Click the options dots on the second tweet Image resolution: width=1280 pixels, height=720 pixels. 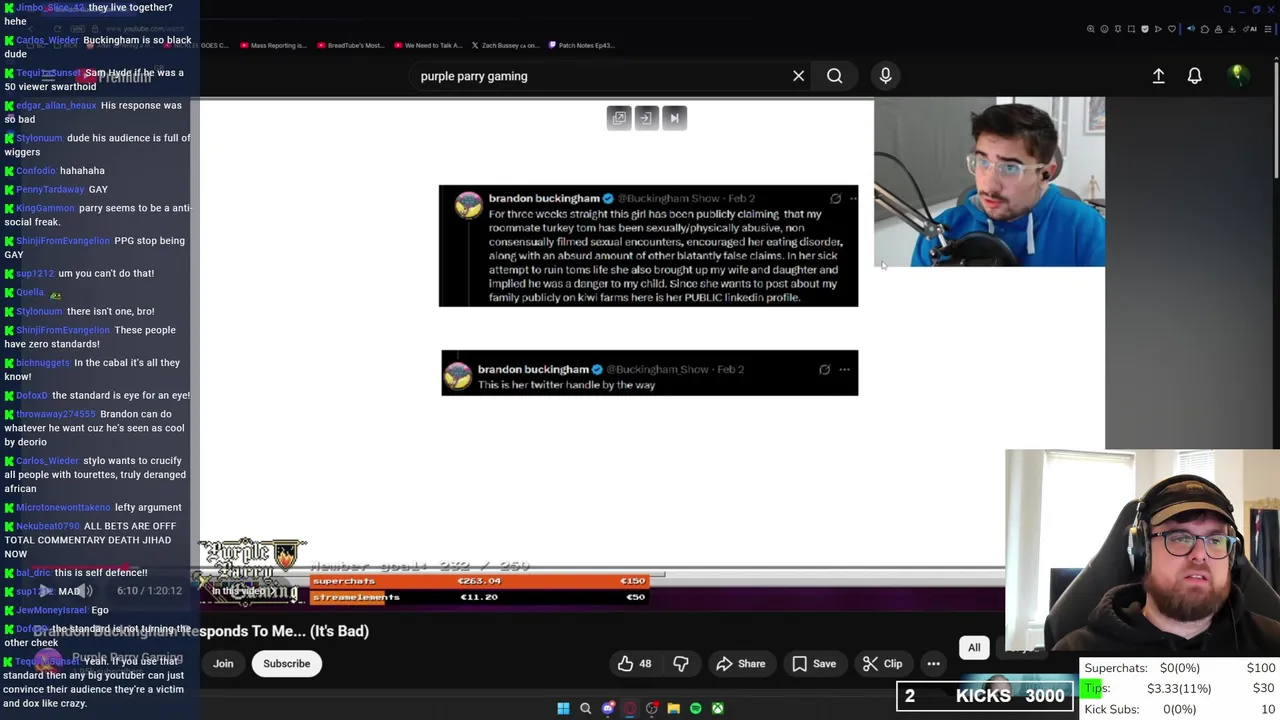pyautogui.click(x=844, y=370)
